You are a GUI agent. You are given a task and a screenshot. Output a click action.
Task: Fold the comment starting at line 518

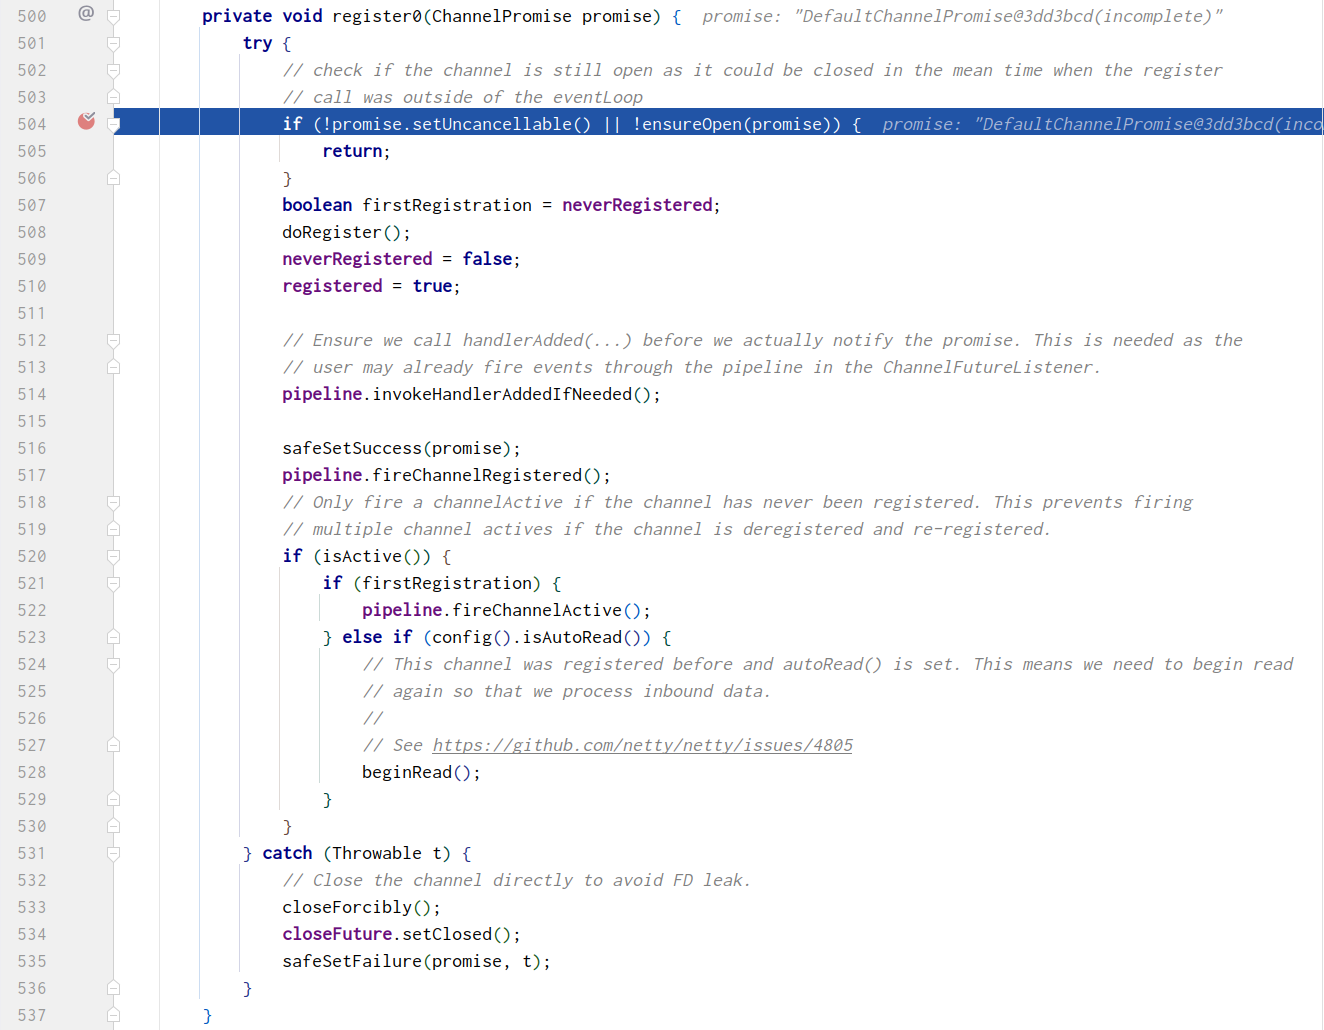[x=113, y=503]
